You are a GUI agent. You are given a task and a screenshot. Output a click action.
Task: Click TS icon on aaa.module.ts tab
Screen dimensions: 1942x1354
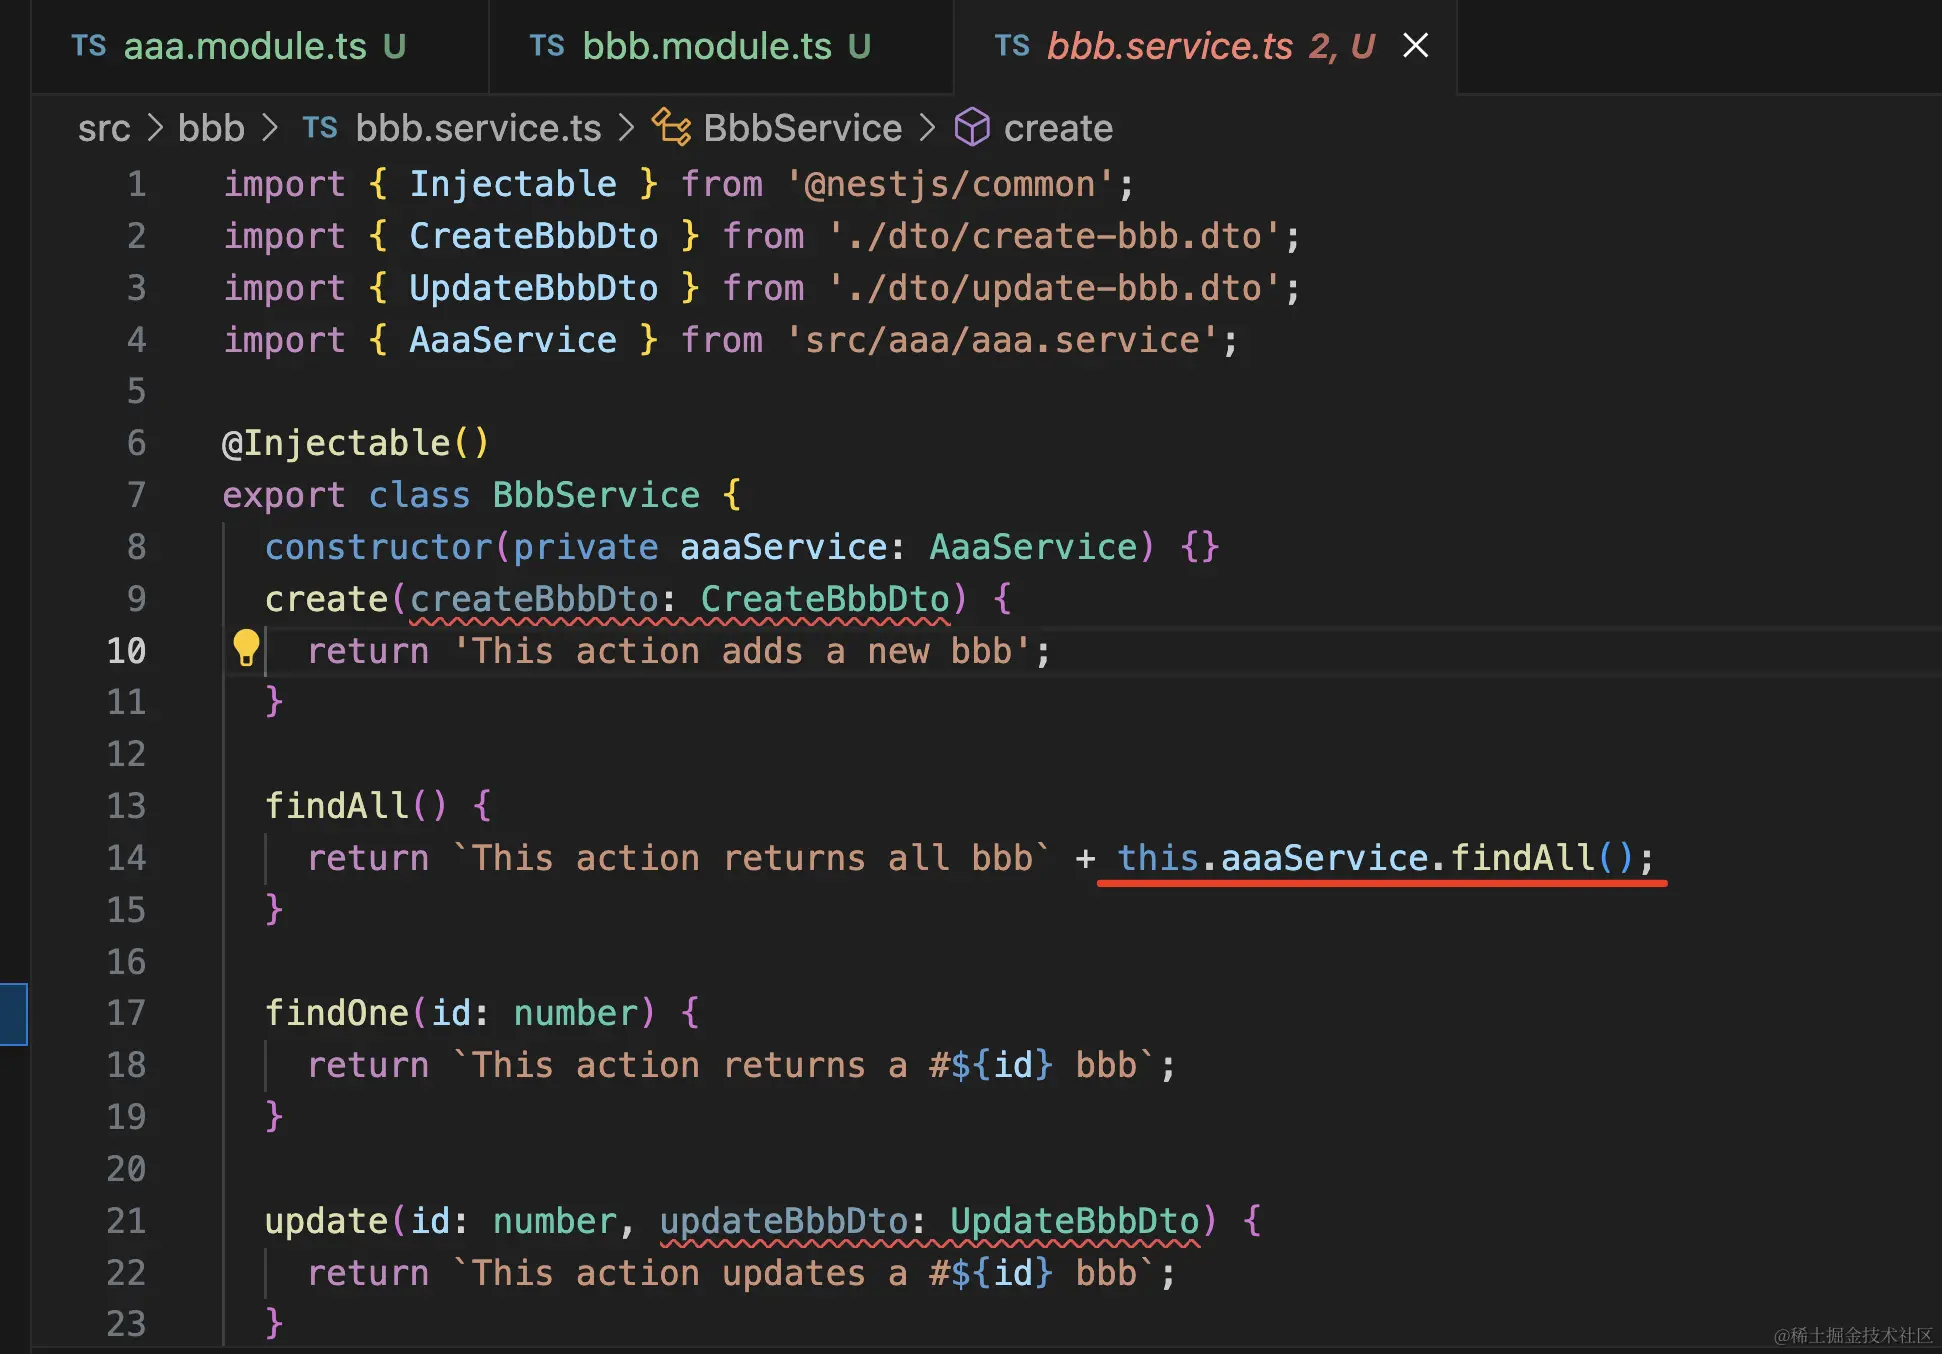pos(88,46)
